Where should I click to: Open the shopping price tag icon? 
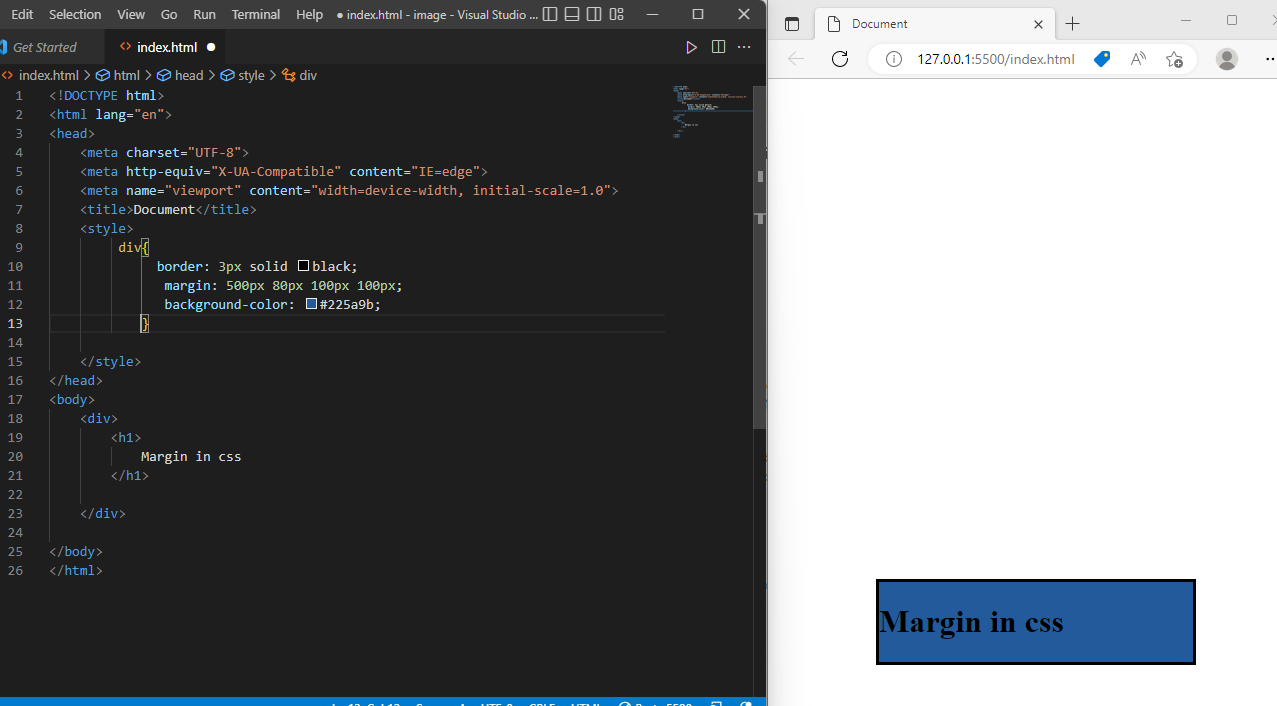[1102, 59]
